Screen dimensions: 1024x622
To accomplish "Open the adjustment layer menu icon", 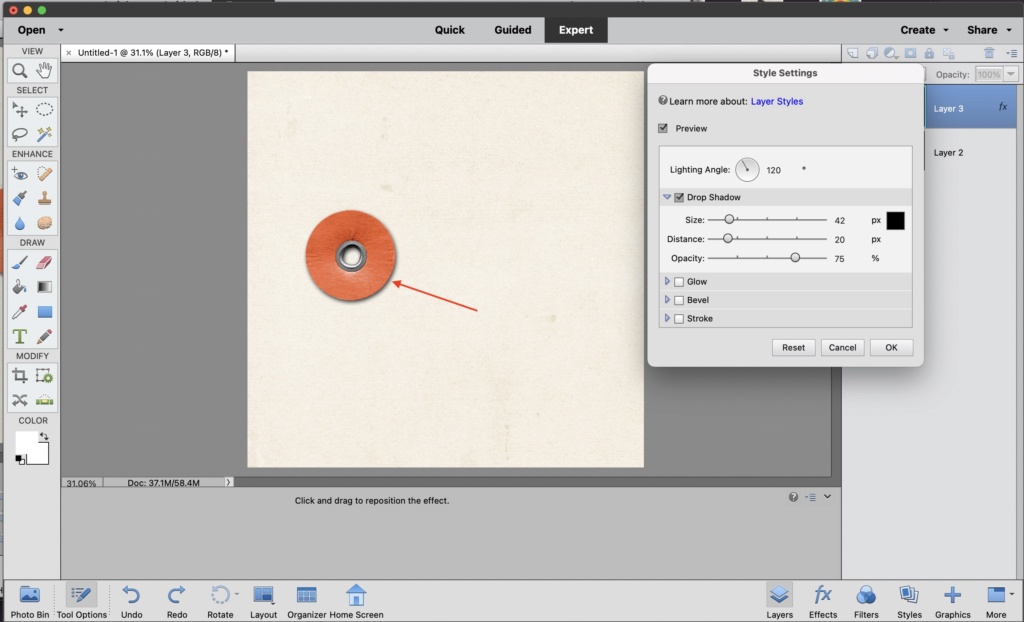I will pyautogui.click(x=891, y=53).
